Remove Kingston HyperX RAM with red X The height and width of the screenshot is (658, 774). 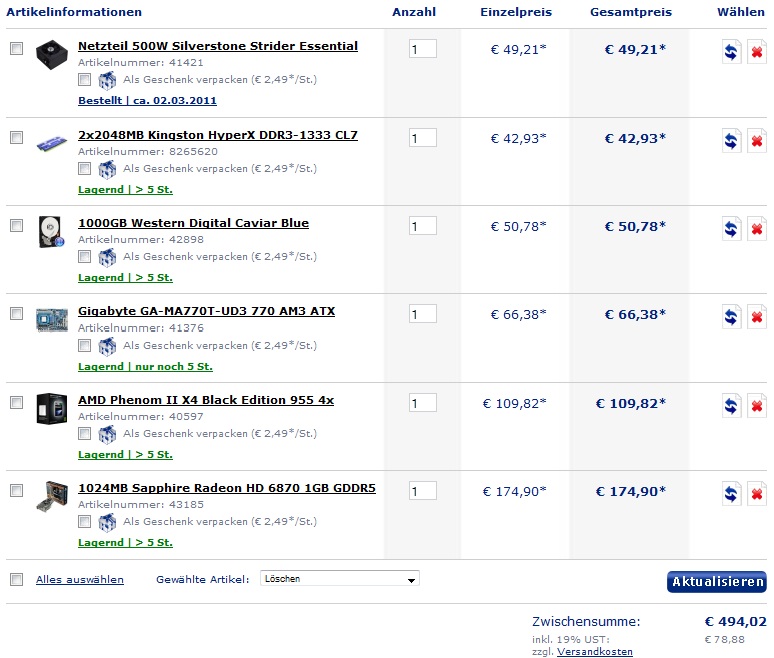(757, 141)
